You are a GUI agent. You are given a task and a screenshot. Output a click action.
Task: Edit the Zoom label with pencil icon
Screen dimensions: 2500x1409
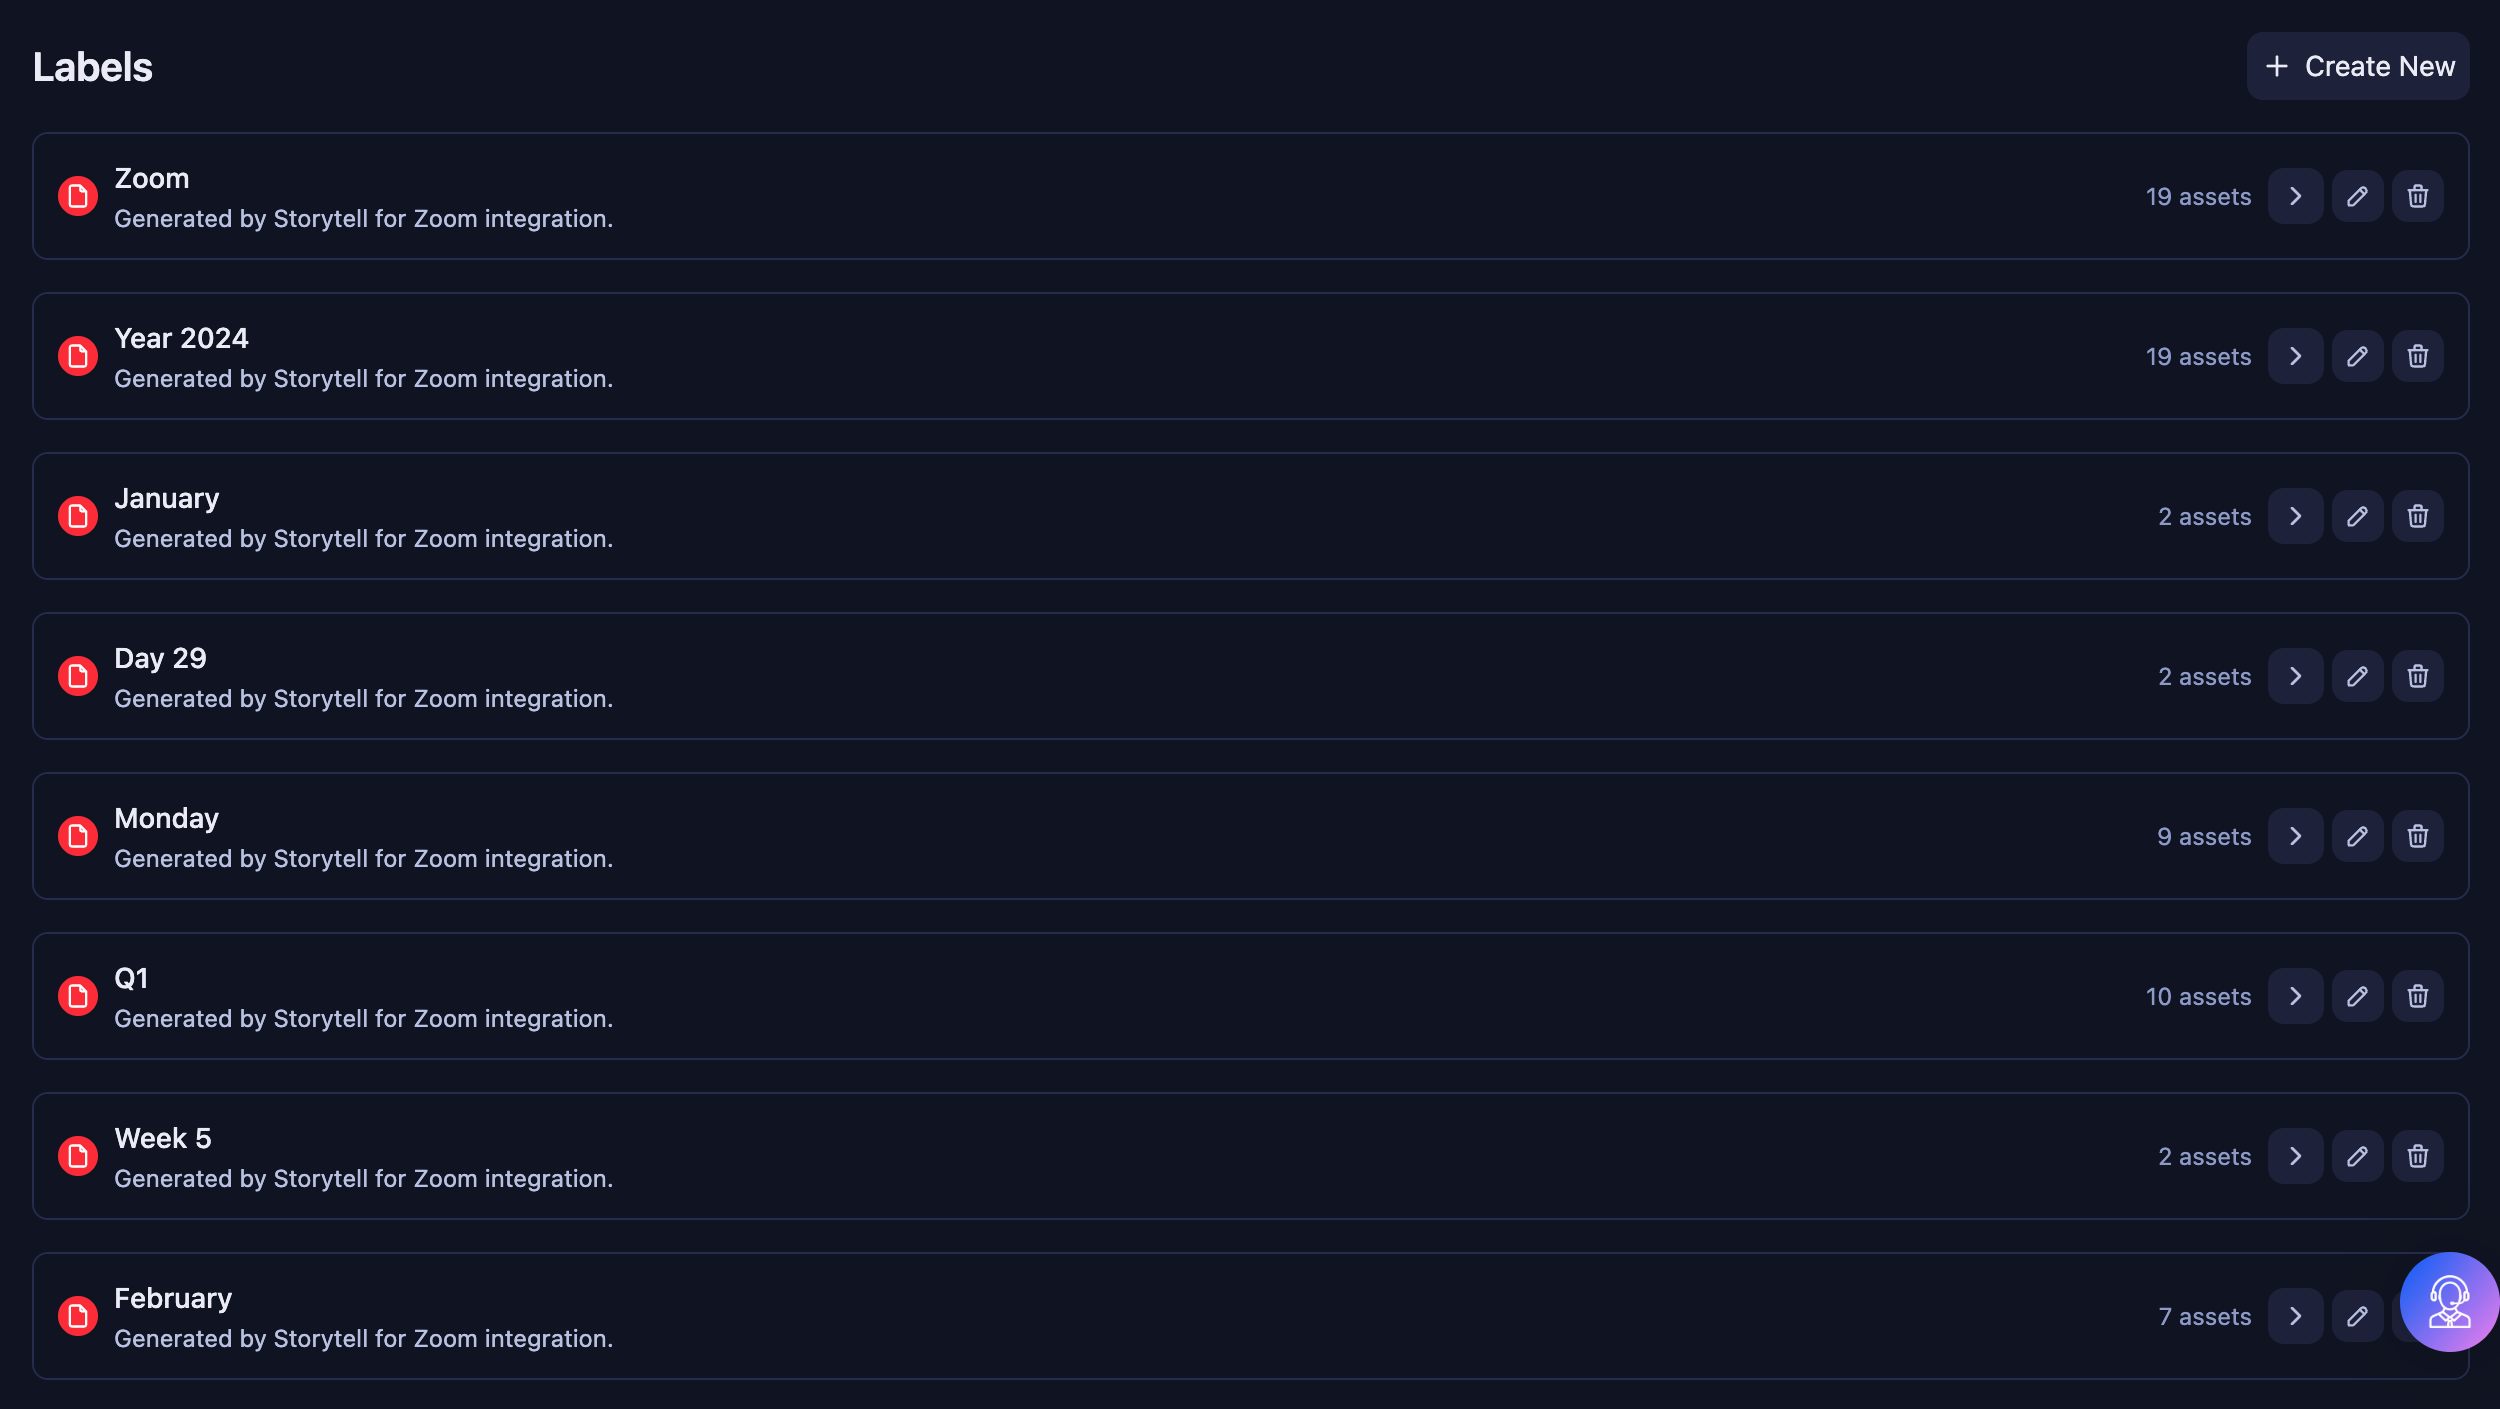2357,196
